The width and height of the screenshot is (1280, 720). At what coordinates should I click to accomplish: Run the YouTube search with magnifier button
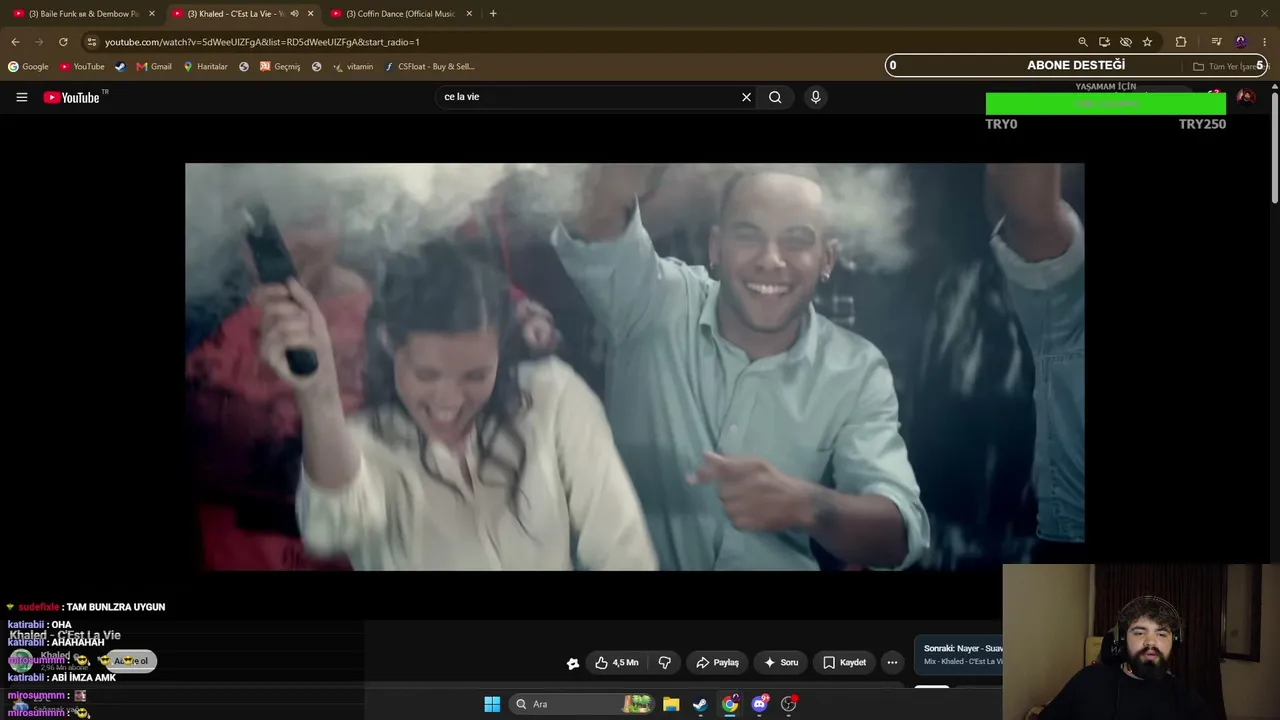click(x=775, y=97)
